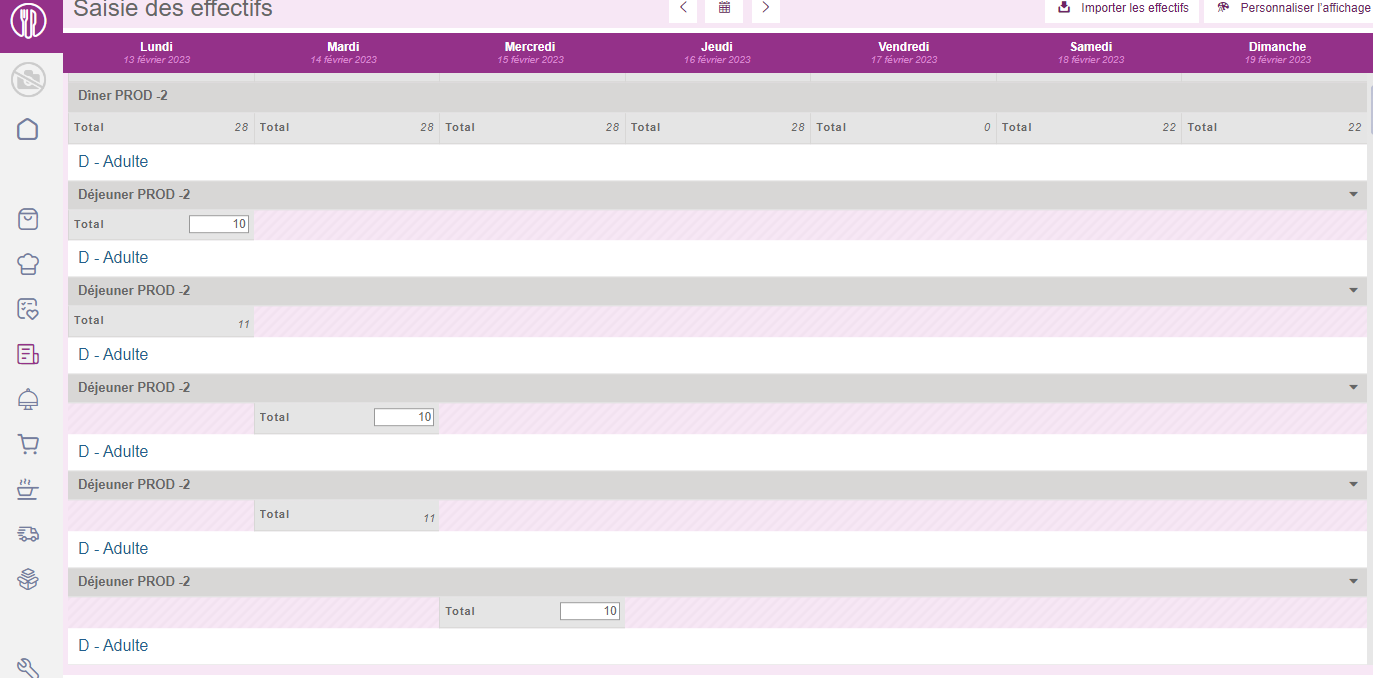Screen dimensions: 1373x678
Task: Go to the Home page icon
Action: [28, 129]
